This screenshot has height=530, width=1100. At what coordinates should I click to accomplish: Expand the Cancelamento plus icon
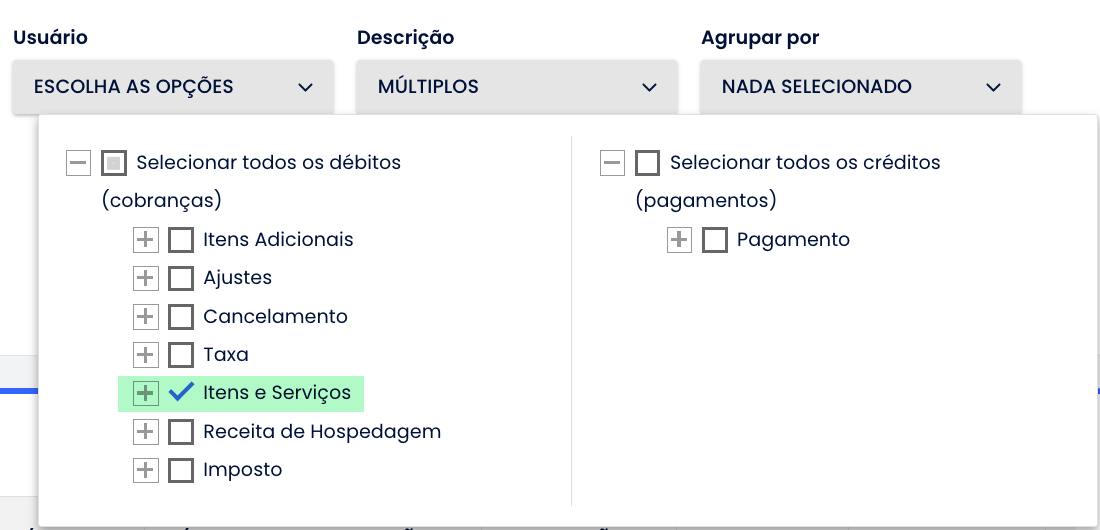[x=146, y=317]
